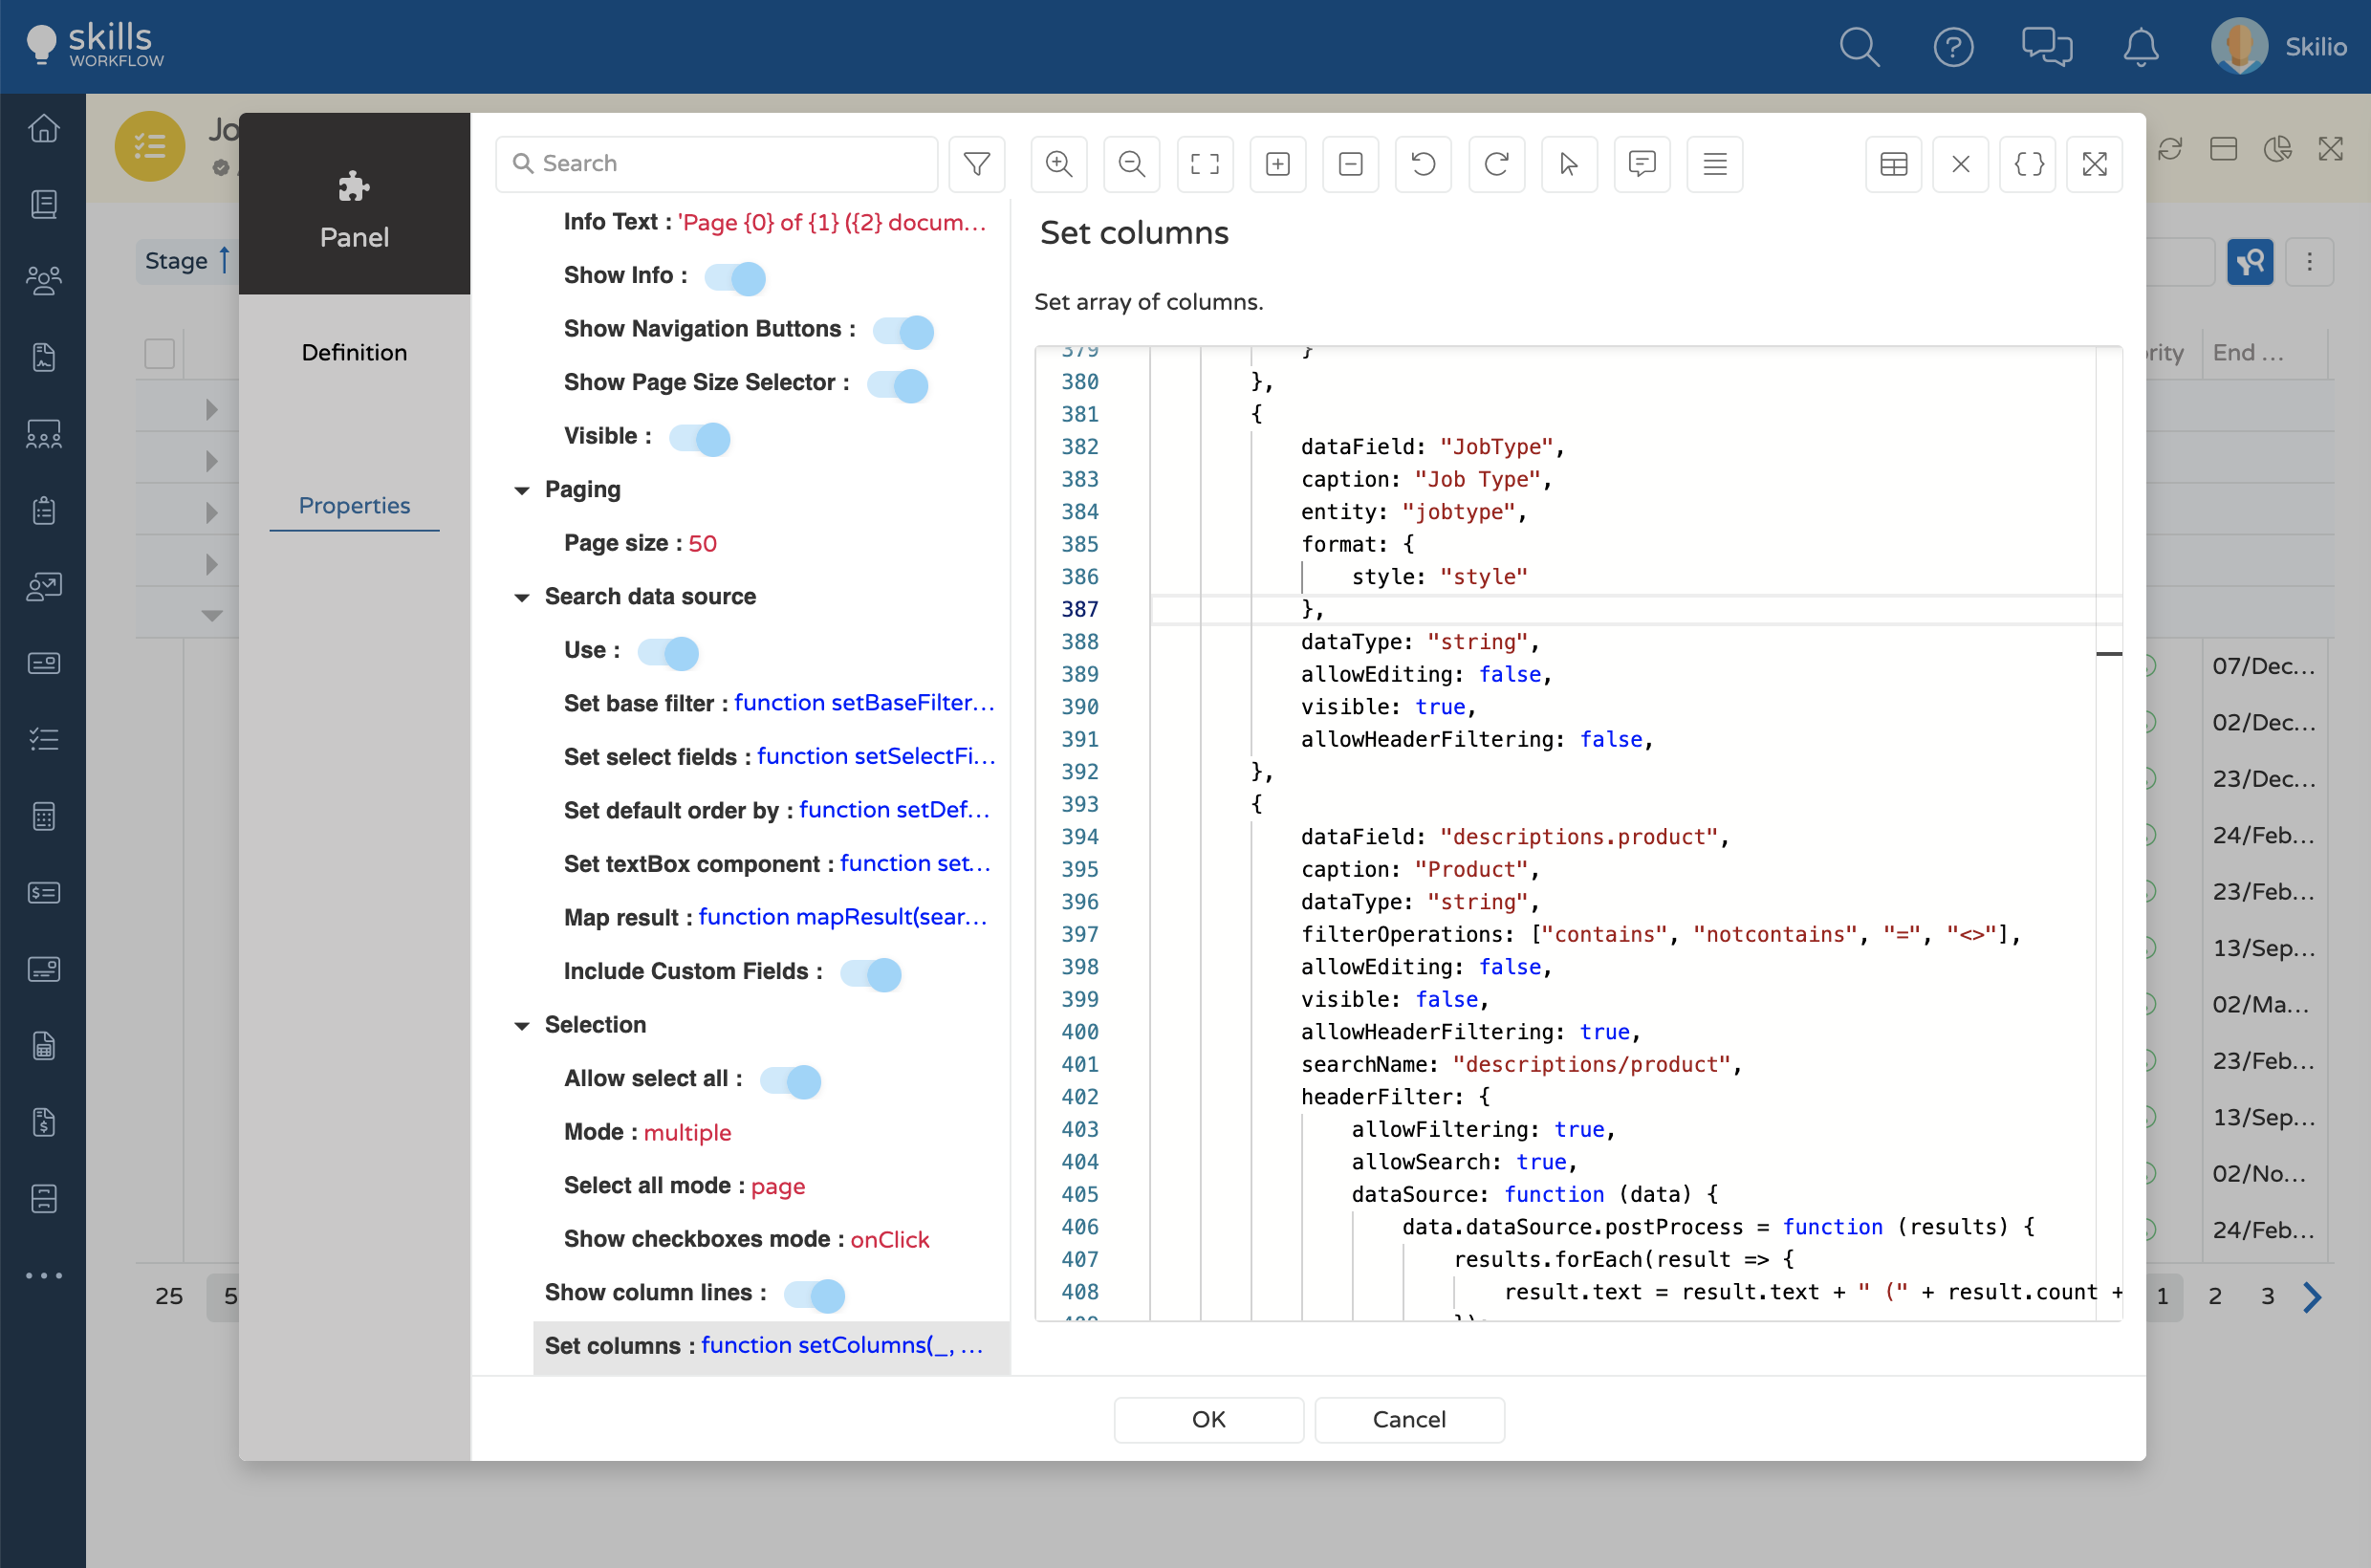Open the Properties tab
Image resolution: width=2371 pixels, height=1568 pixels.
[x=354, y=505]
